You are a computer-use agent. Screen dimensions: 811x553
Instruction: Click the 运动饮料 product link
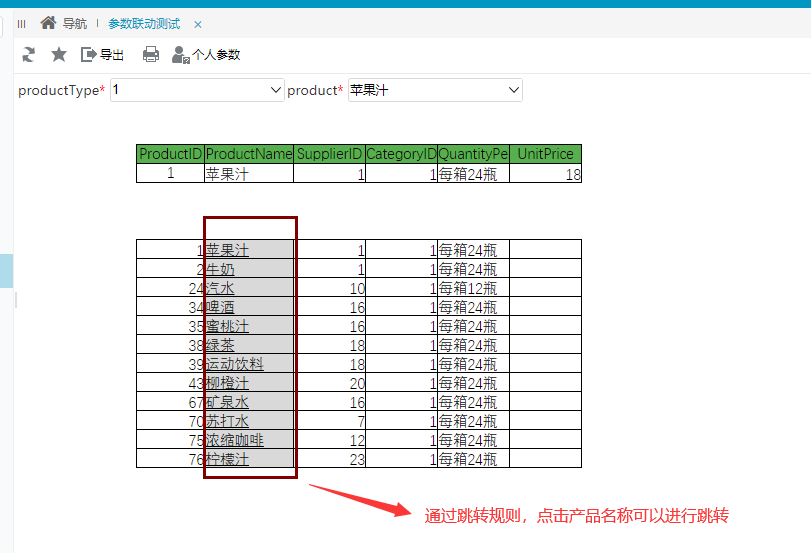[x=234, y=364]
